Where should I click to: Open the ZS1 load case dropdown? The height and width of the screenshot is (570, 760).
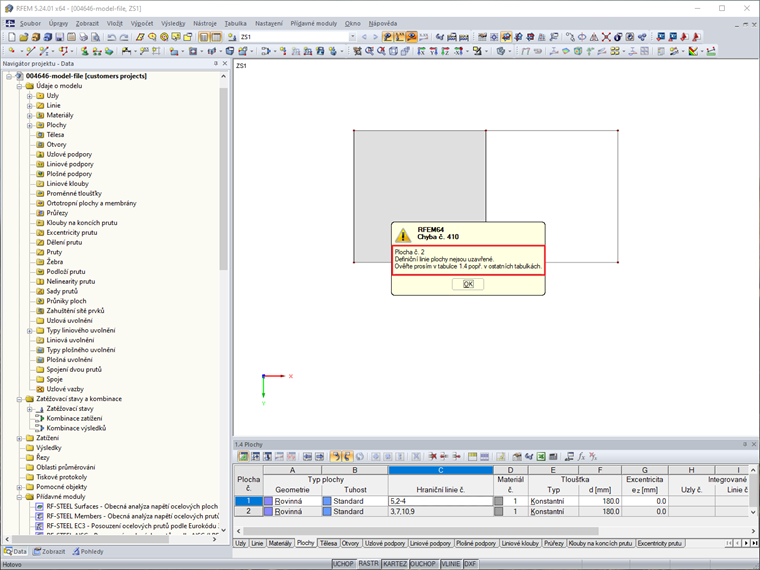tap(352, 37)
